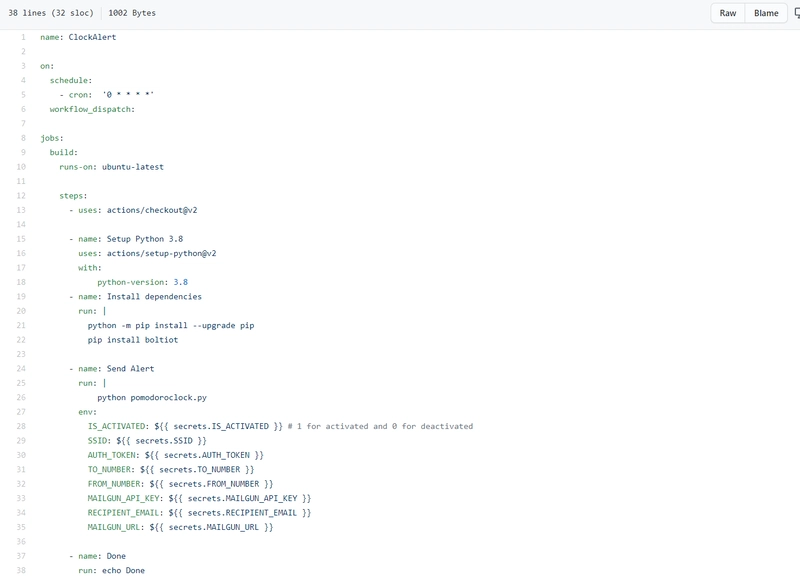Click the RECIPIENT_EMAIL secret line
The height and width of the screenshot is (576, 800).
(199, 513)
